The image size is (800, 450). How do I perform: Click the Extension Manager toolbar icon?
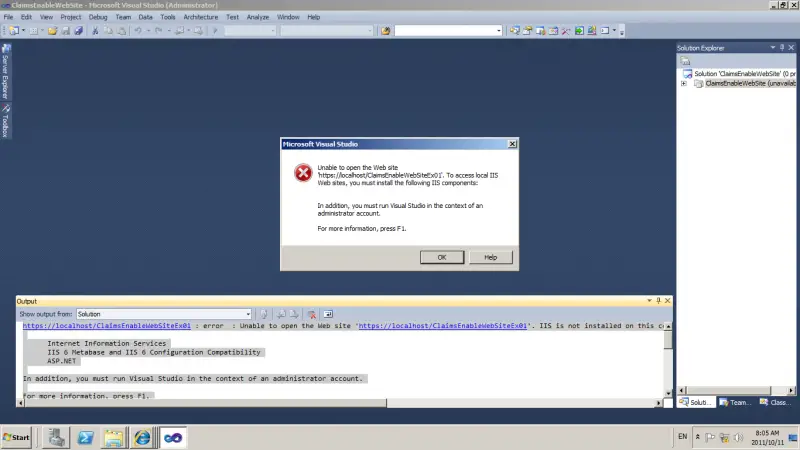pos(592,31)
